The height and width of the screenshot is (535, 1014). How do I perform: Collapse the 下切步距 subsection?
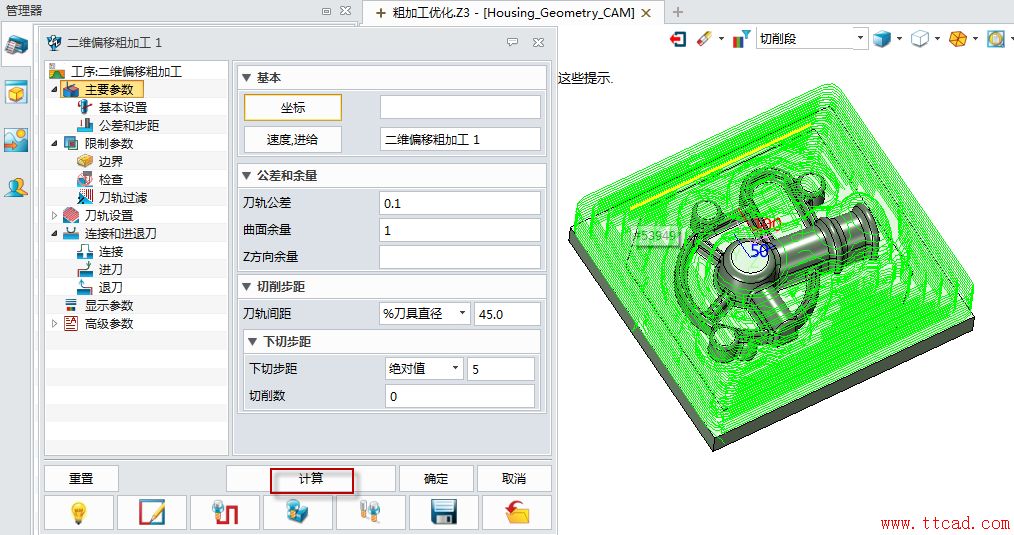[253, 342]
